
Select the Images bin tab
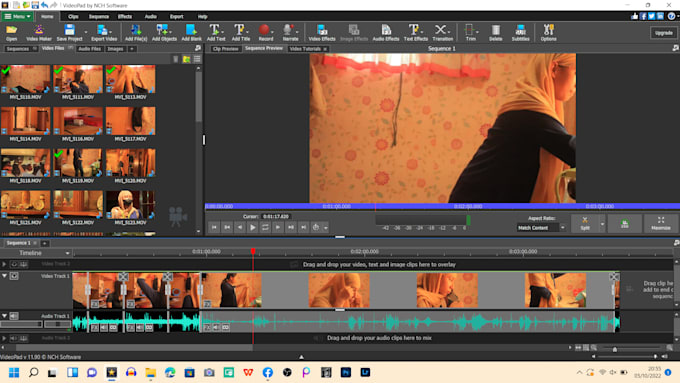point(115,49)
